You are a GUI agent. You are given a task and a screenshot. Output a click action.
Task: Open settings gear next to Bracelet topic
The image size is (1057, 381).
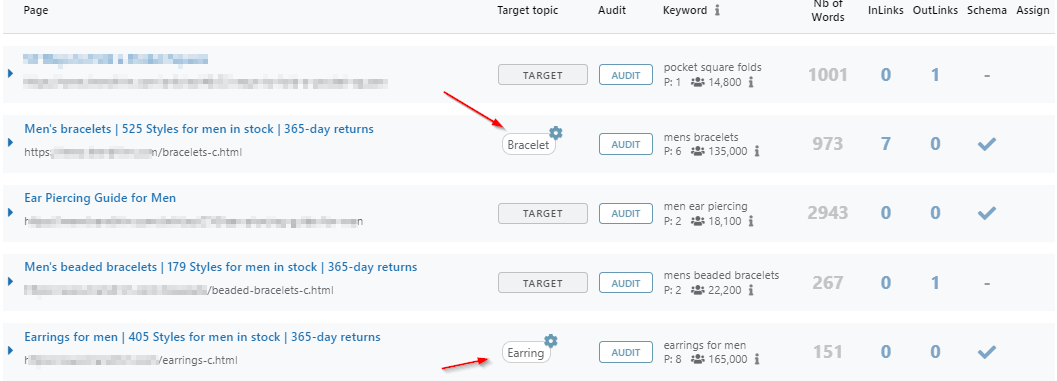click(x=555, y=132)
